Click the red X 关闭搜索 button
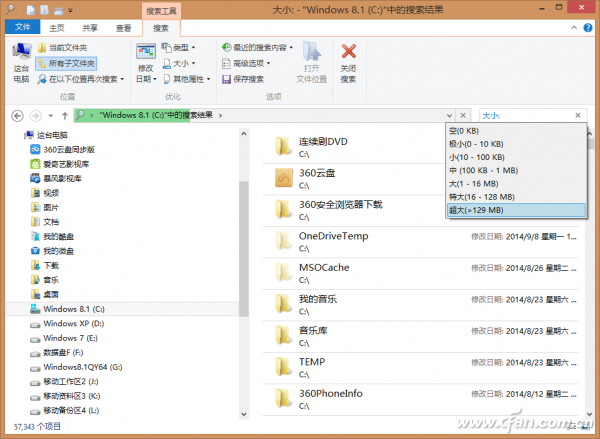Screen dimensions: 600x439 (x=348, y=63)
